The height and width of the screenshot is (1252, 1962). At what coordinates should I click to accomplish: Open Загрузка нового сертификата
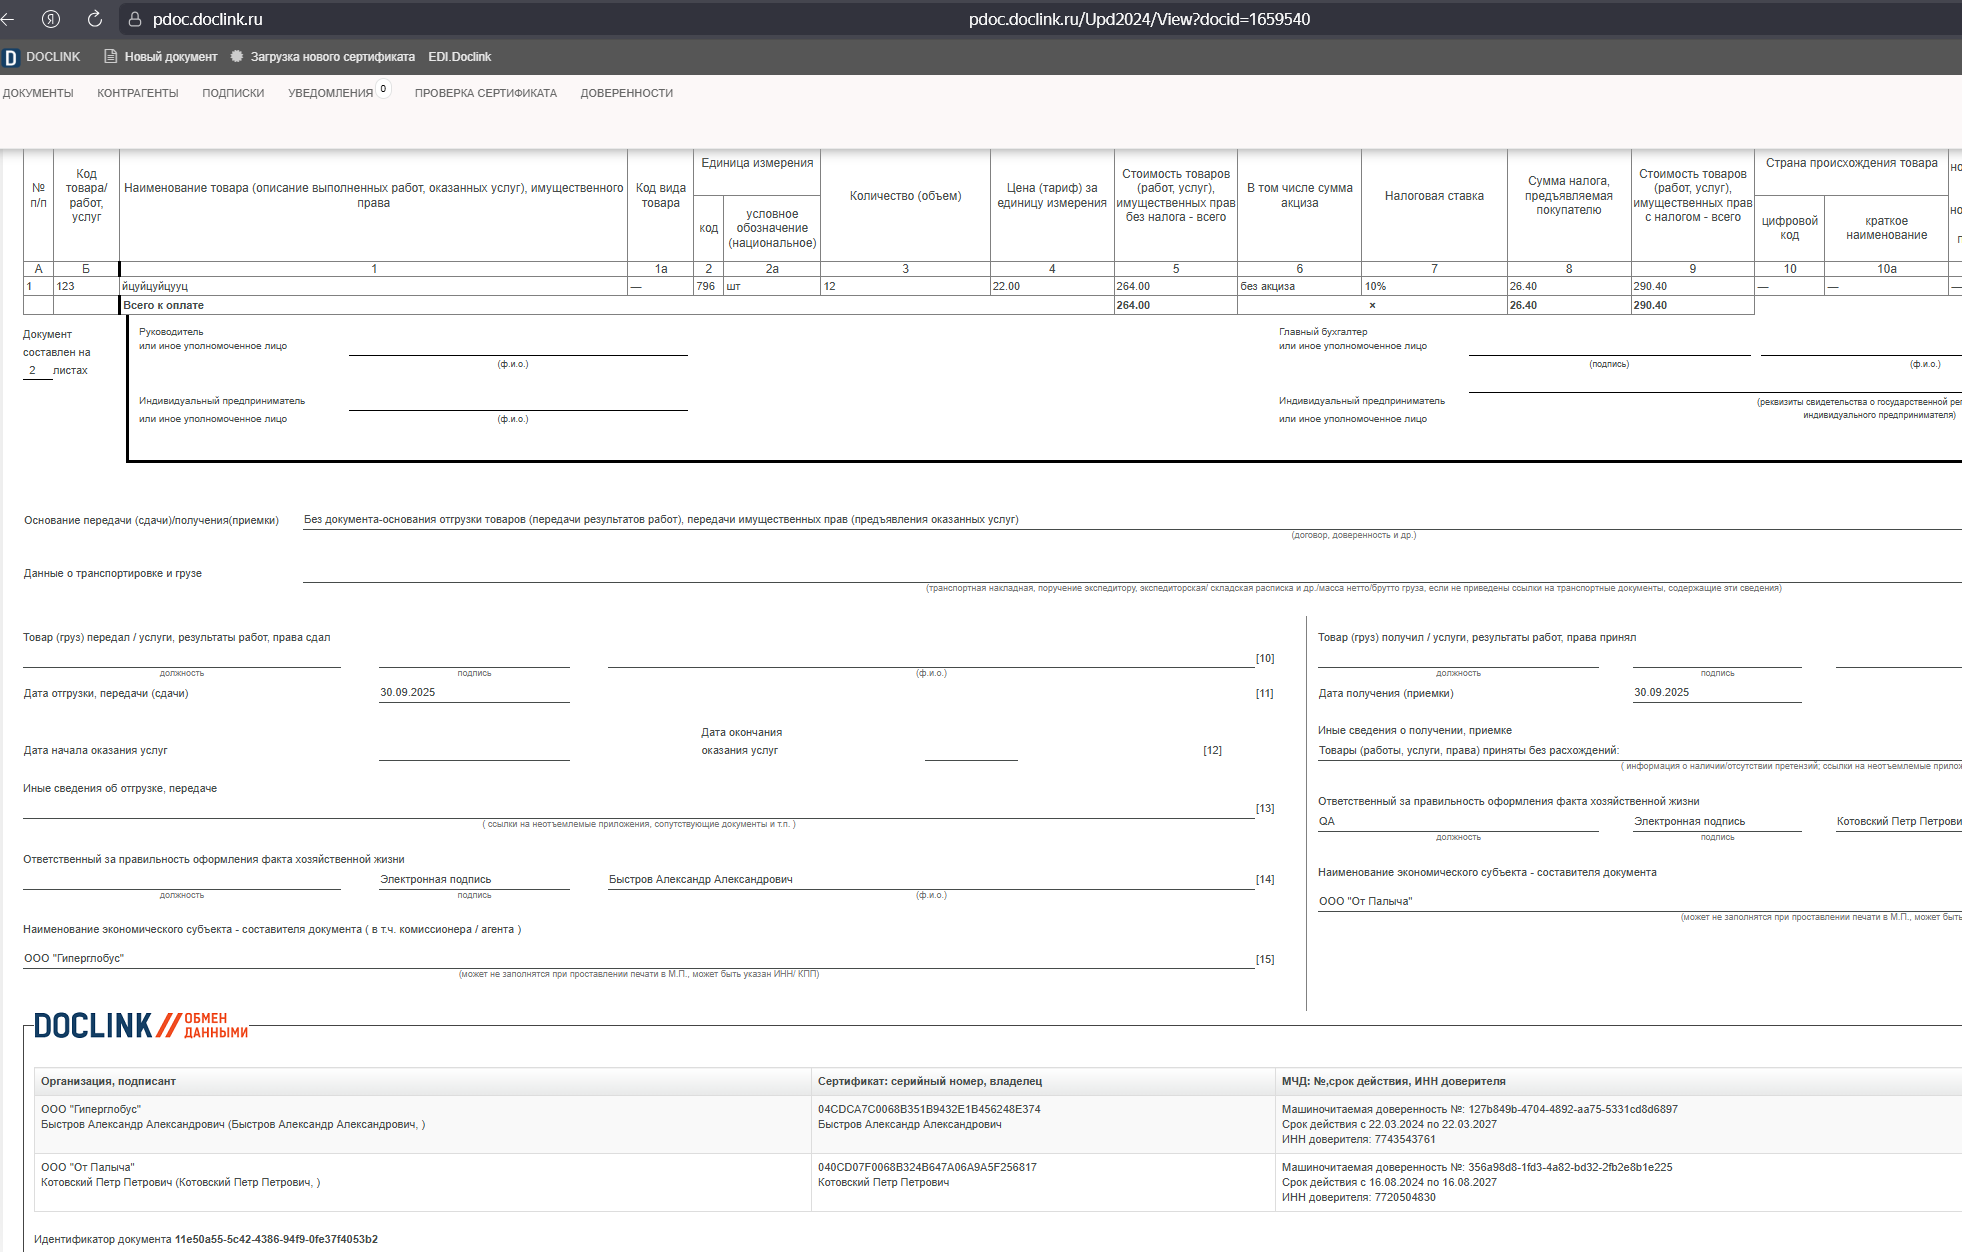(333, 57)
